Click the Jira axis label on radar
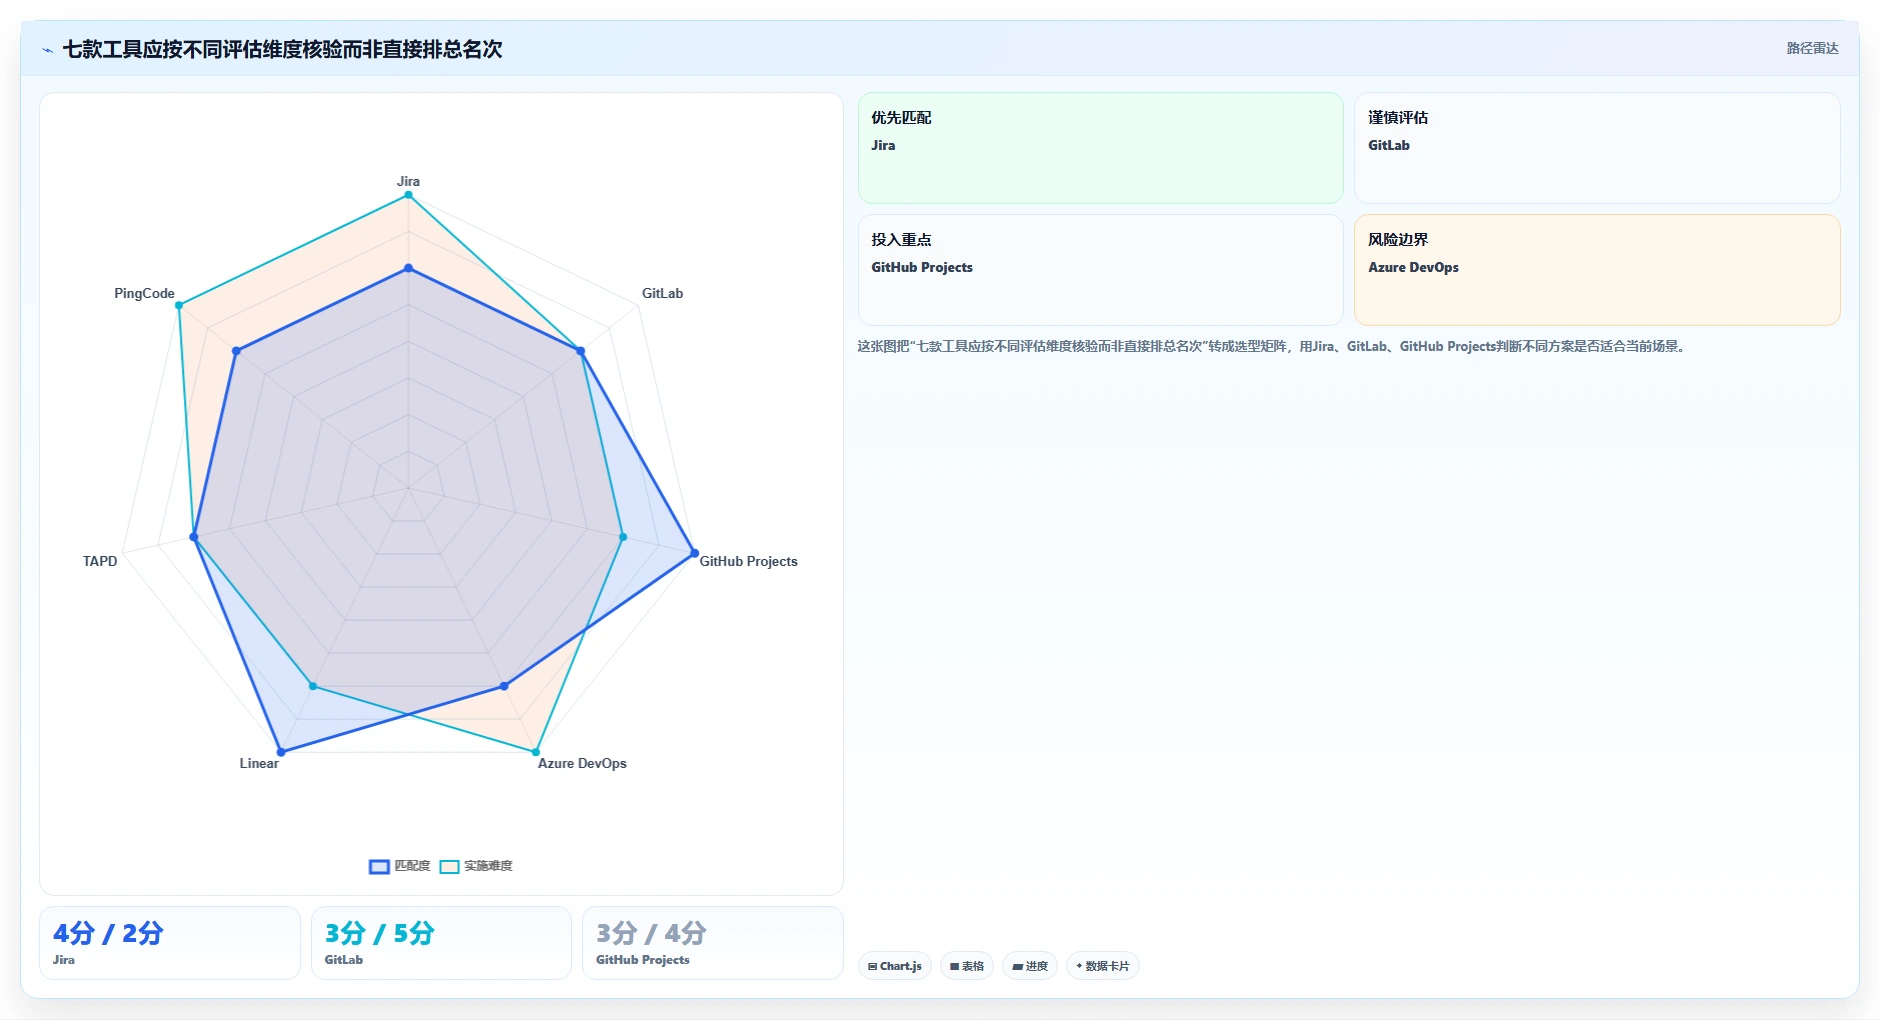Screen dimensions: 1880x1020 (408, 181)
